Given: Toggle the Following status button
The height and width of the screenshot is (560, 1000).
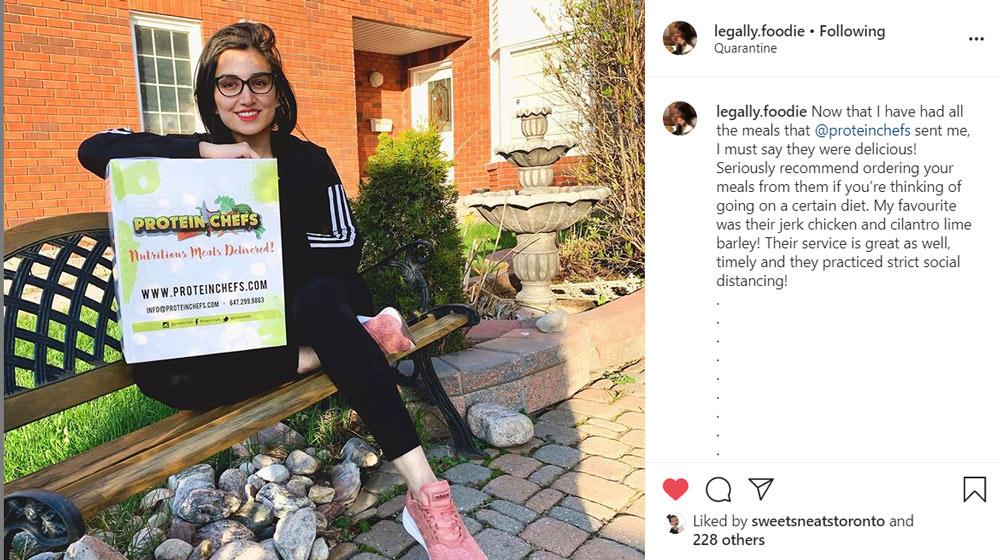Looking at the screenshot, I should [x=852, y=31].
